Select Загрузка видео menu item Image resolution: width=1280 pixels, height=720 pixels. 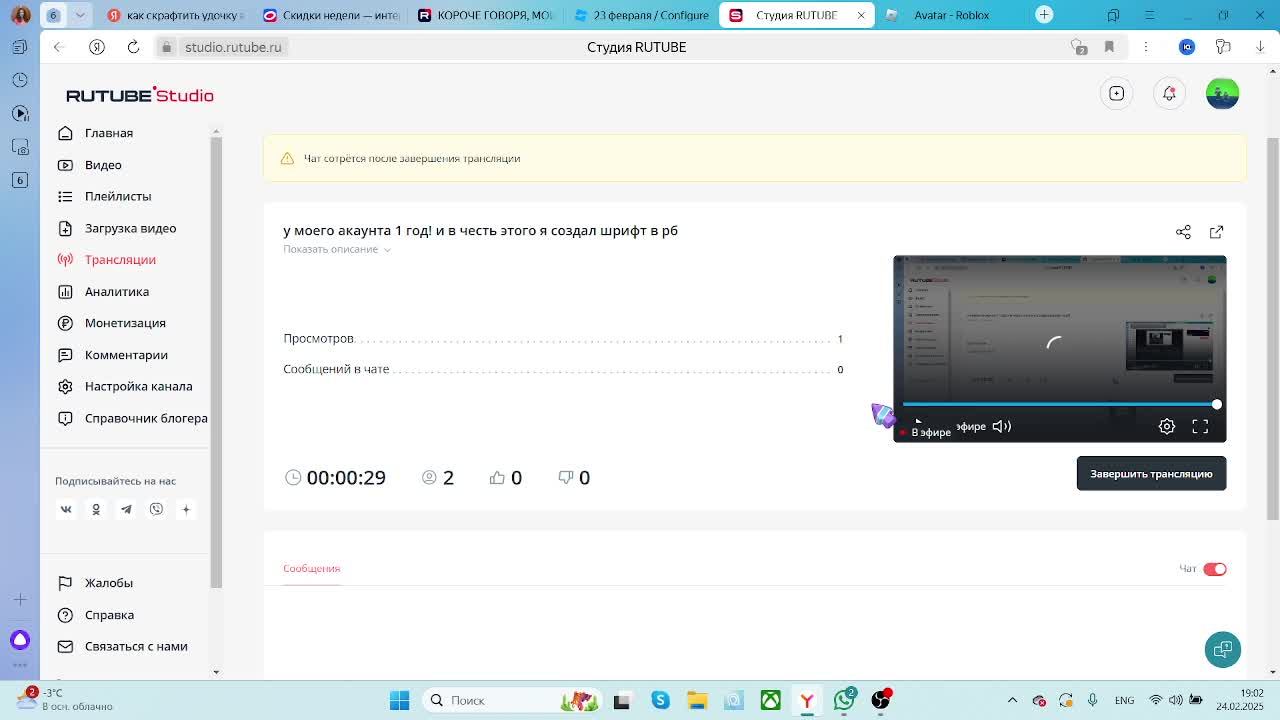pos(130,228)
